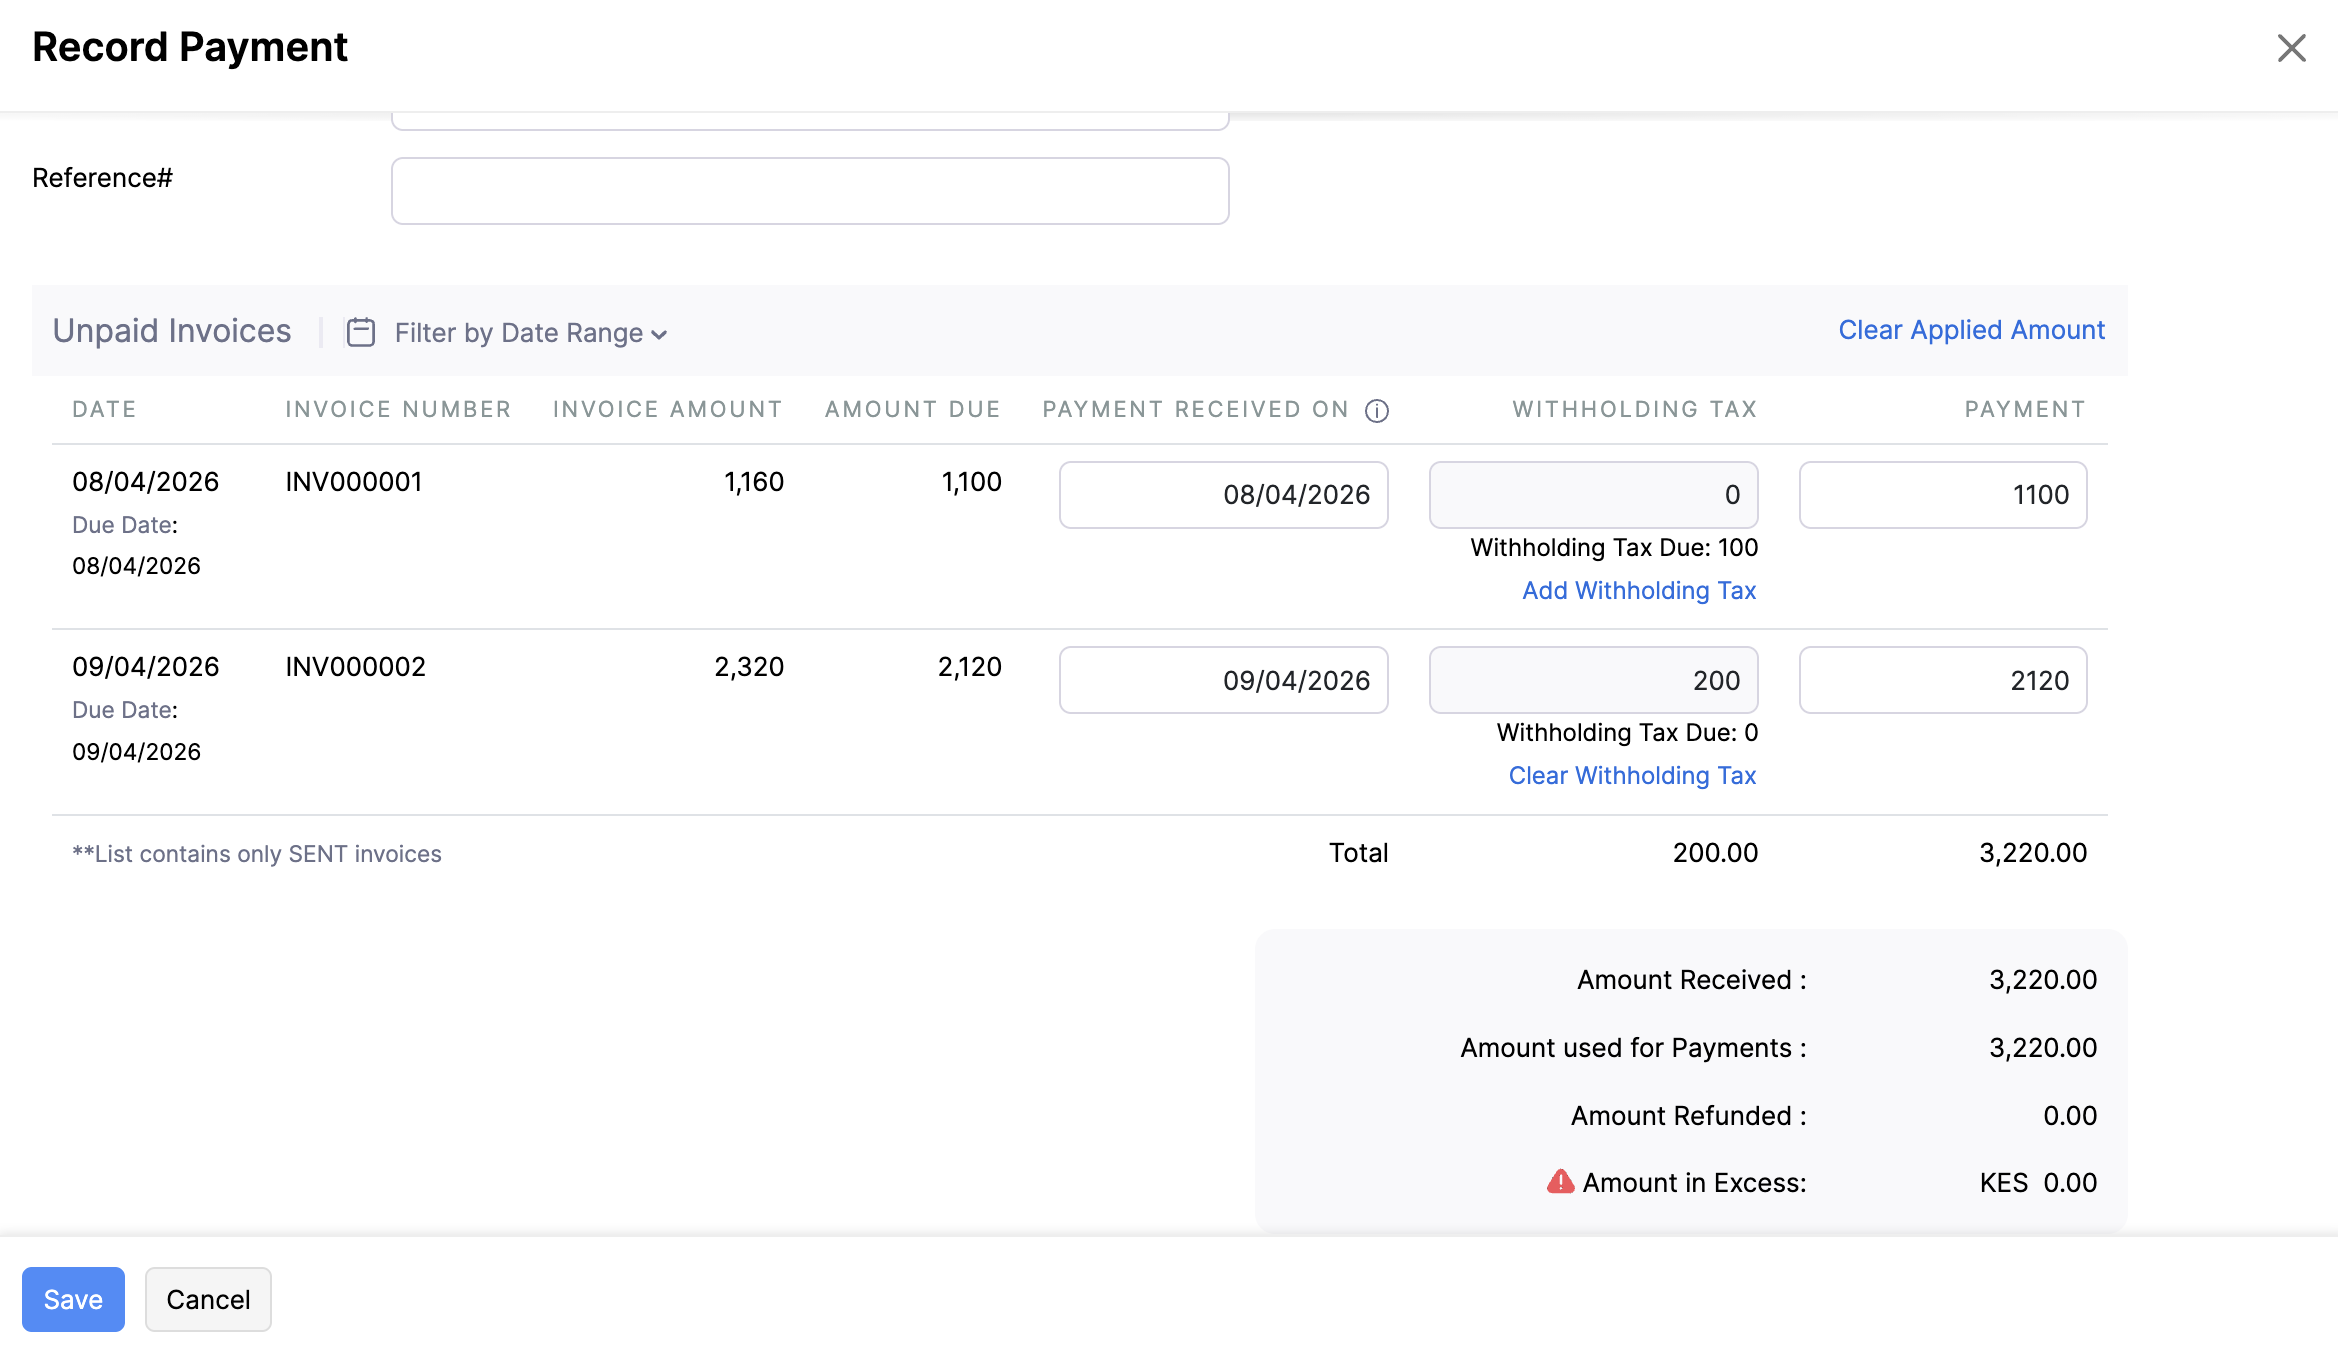Click the 1,160 invoice amount cell
Image resolution: width=2338 pixels, height=1354 pixels.
(x=754, y=482)
